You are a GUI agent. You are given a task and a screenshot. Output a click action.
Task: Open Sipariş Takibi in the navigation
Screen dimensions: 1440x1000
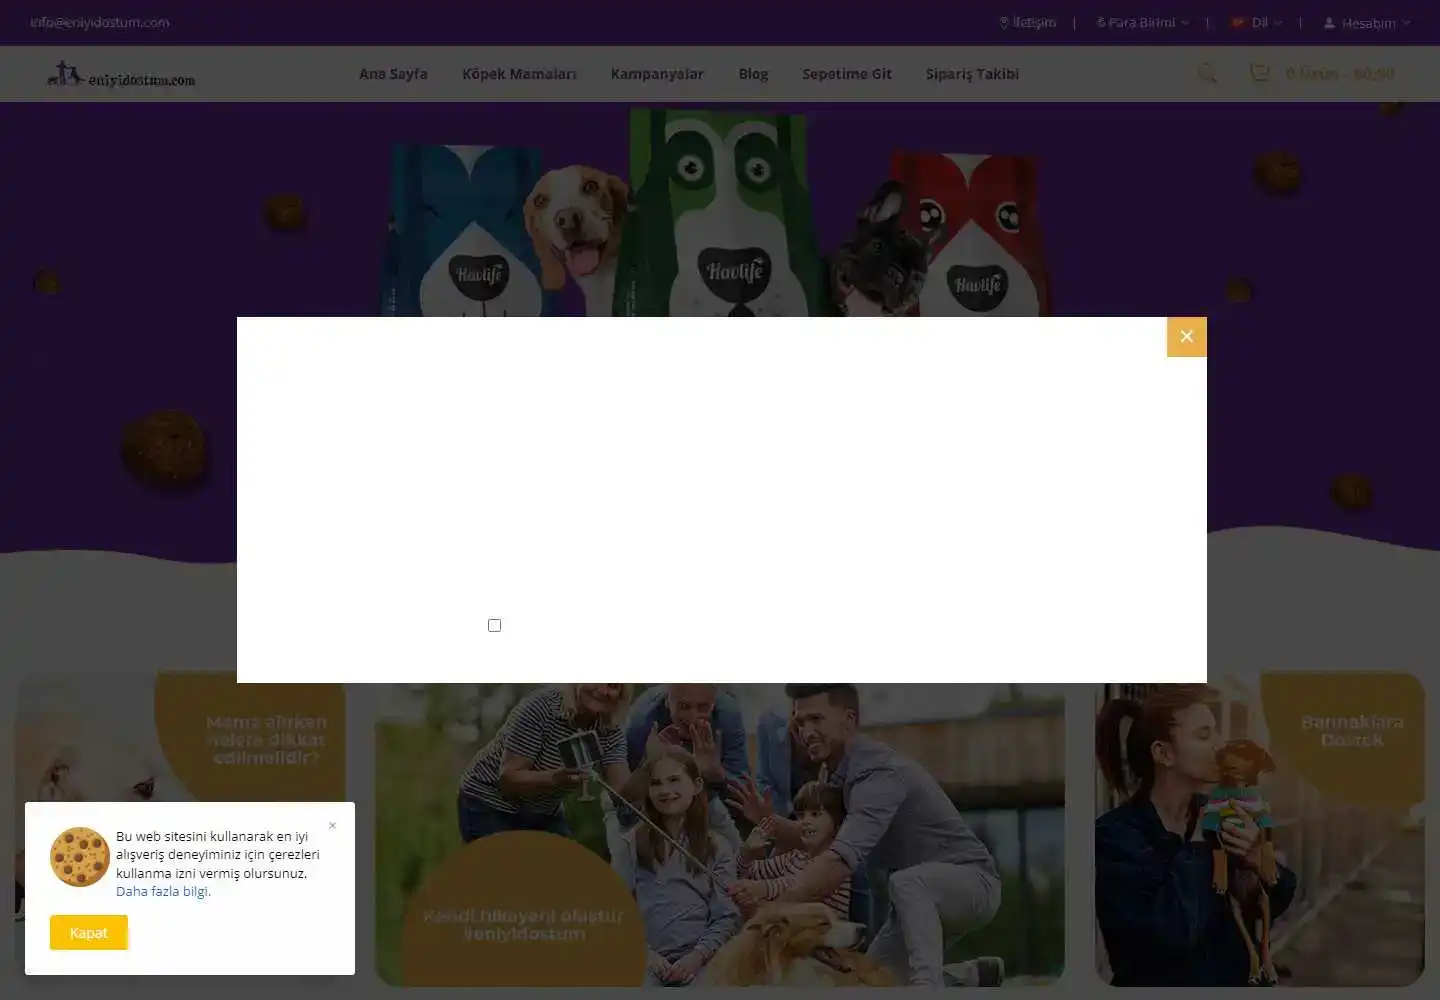[972, 74]
